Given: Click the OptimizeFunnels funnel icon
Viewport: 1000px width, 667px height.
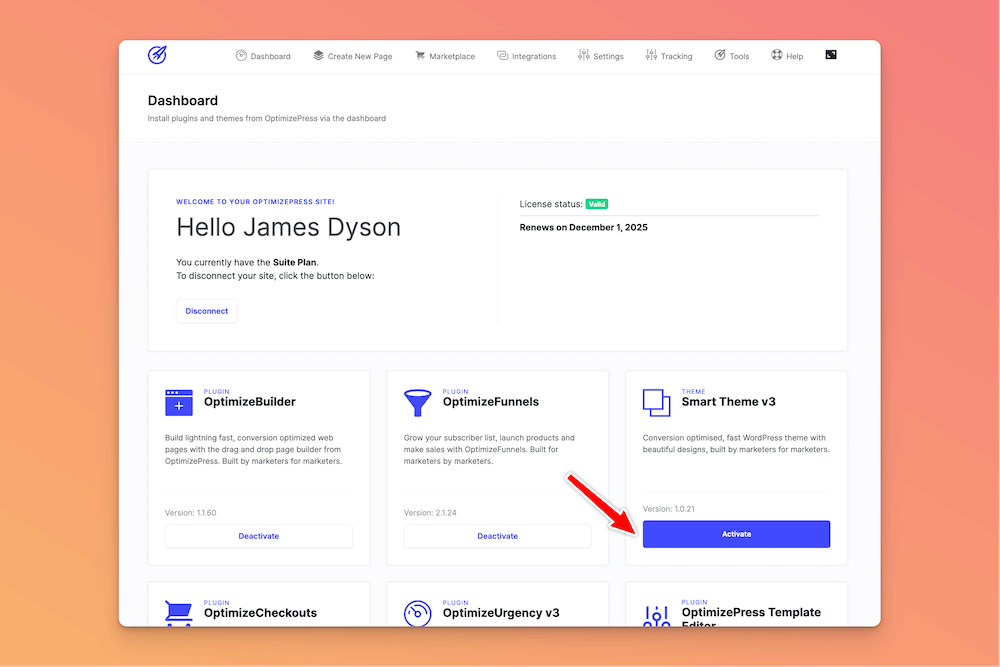Looking at the screenshot, I should pos(418,403).
